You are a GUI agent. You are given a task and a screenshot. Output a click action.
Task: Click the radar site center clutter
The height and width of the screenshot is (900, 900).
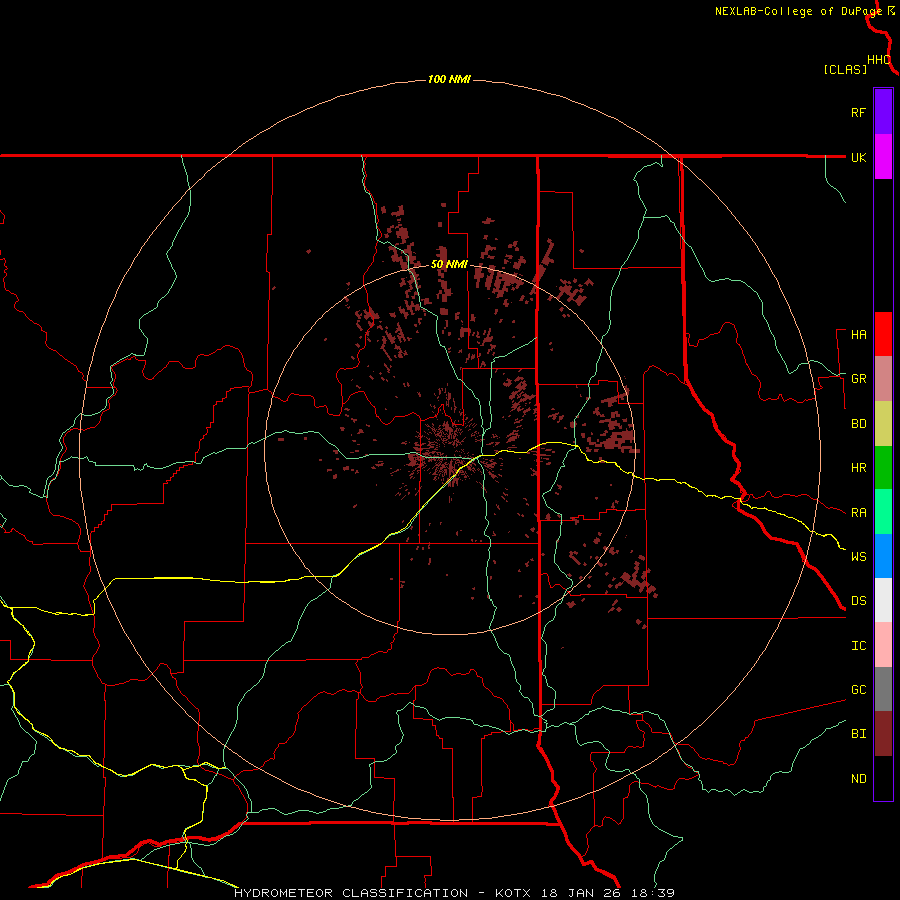pos(450,449)
